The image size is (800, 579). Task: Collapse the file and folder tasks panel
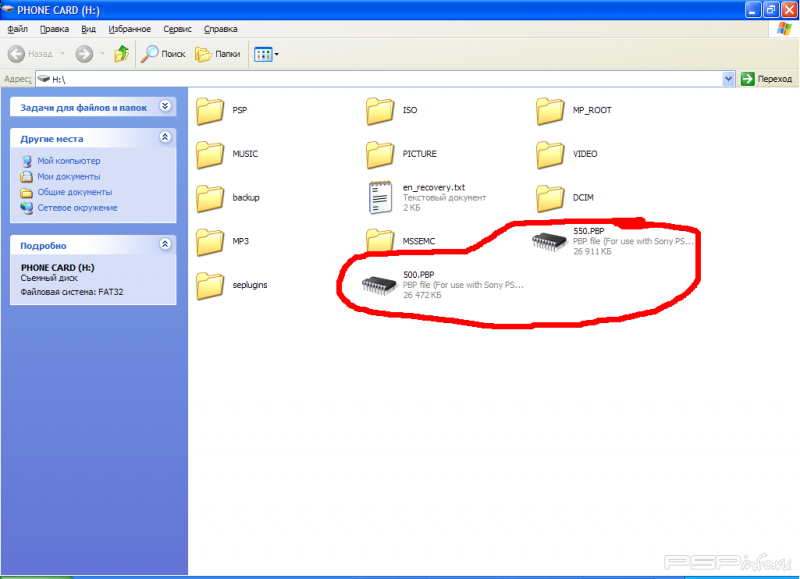pos(165,107)
